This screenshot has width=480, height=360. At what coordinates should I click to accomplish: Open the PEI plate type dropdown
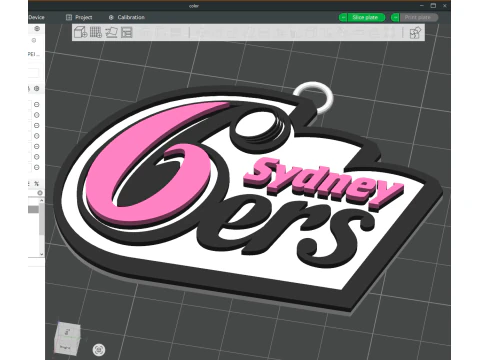coord(34,54)
